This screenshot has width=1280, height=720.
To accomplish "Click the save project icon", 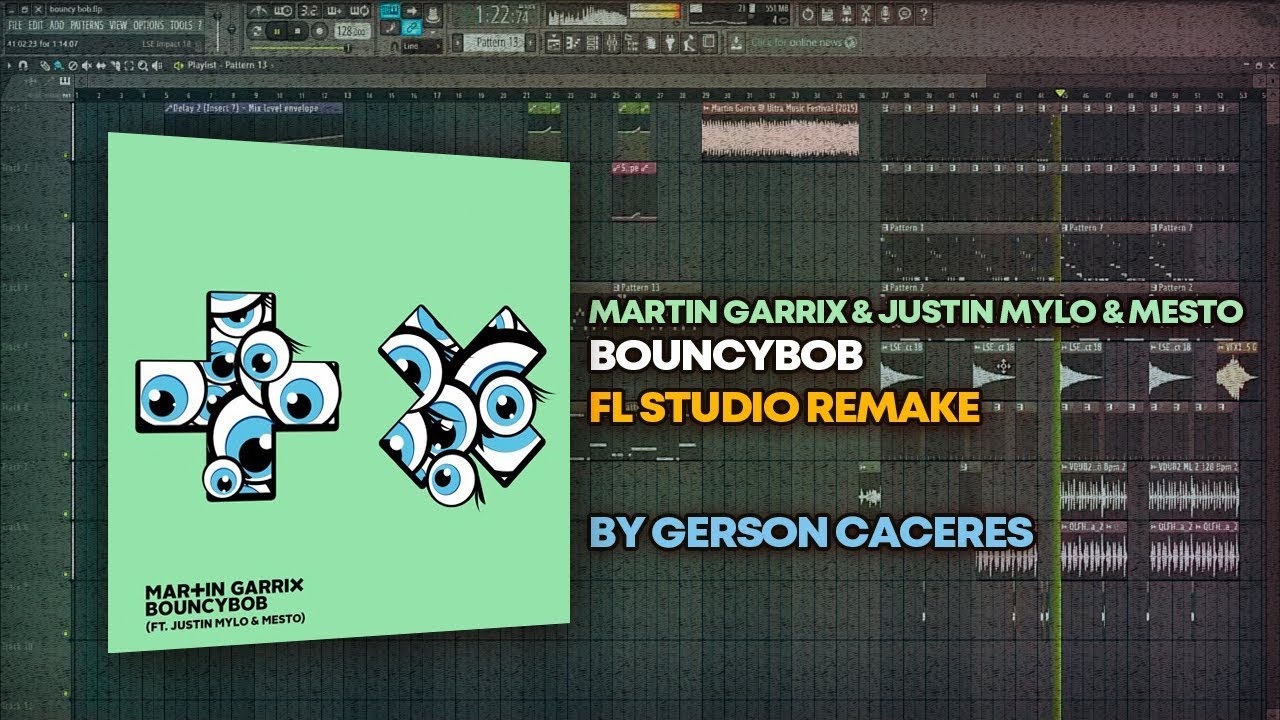I will point(827,14).
